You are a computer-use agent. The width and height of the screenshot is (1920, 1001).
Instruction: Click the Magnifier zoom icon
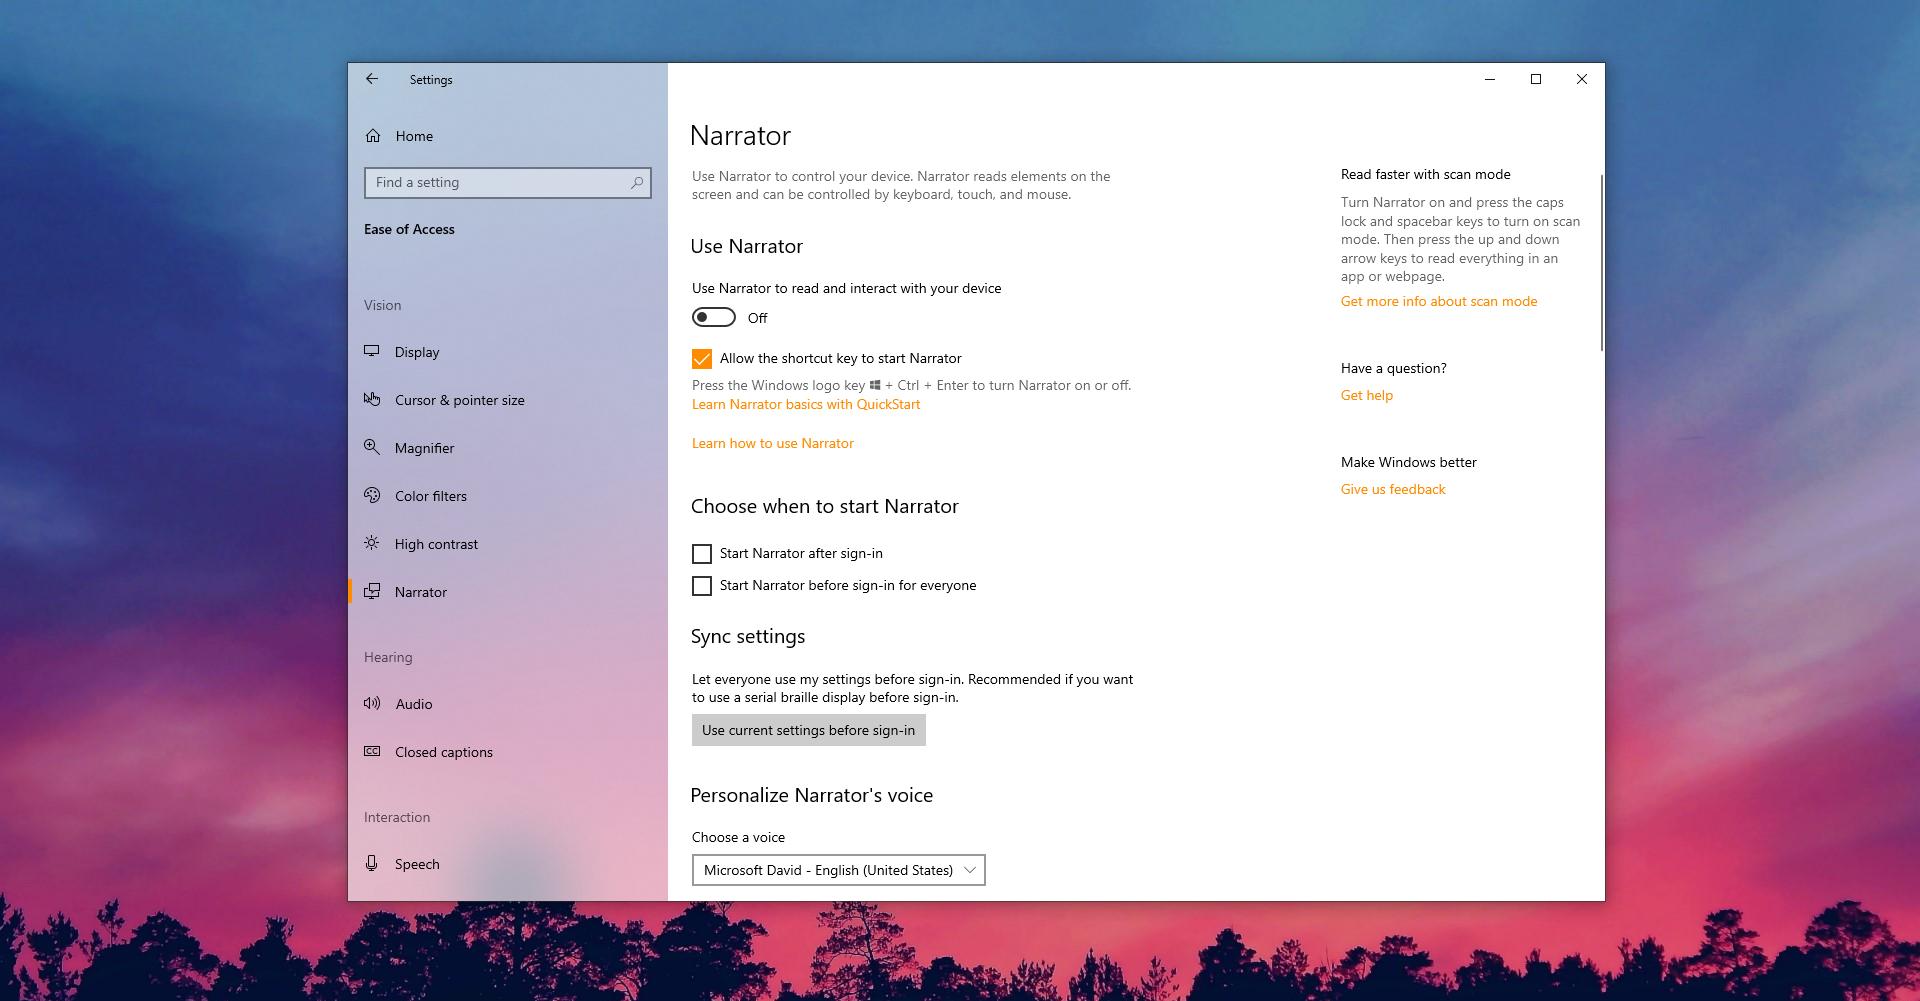[x=372, y=447]
